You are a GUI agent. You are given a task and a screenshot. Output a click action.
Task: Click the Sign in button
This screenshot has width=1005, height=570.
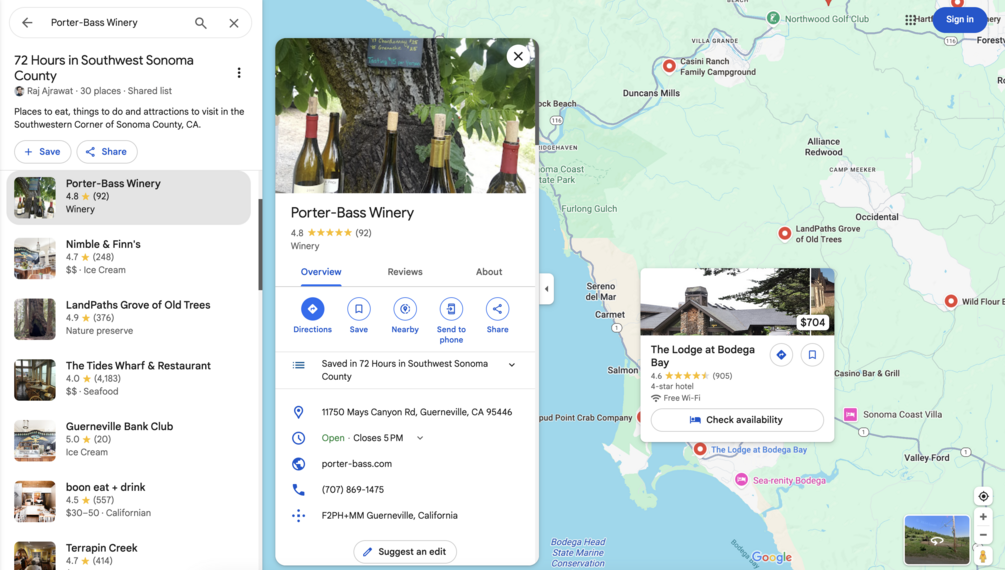pyautogui.click(x=959, y=19)
